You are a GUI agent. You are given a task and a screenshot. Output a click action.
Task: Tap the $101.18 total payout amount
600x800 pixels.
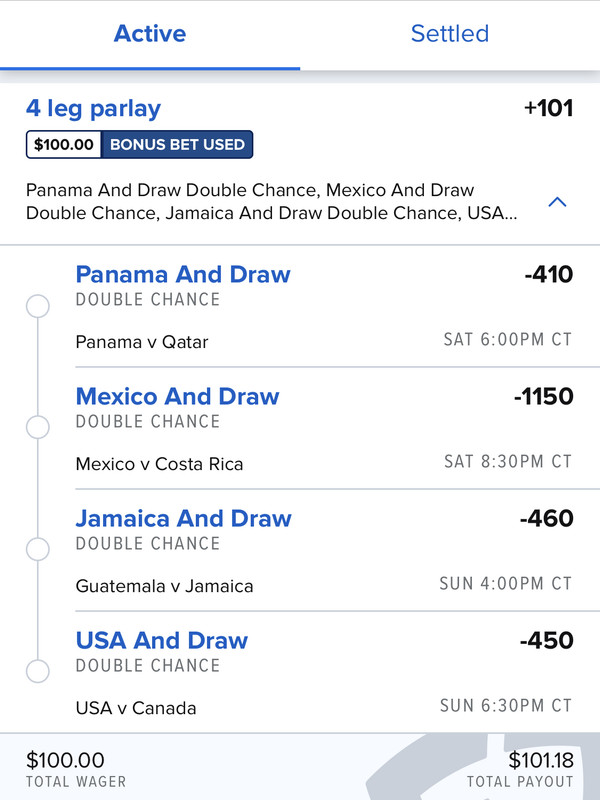(541, 760)
